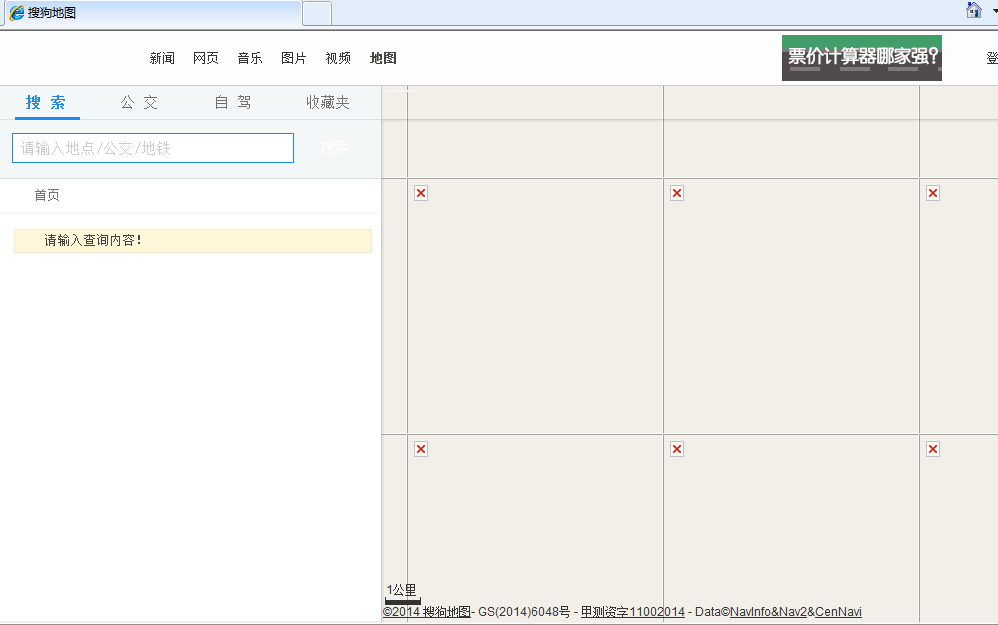Switch to the 公交 transit tab
This screenshot has width=998, height=625.
pos(138,102)
